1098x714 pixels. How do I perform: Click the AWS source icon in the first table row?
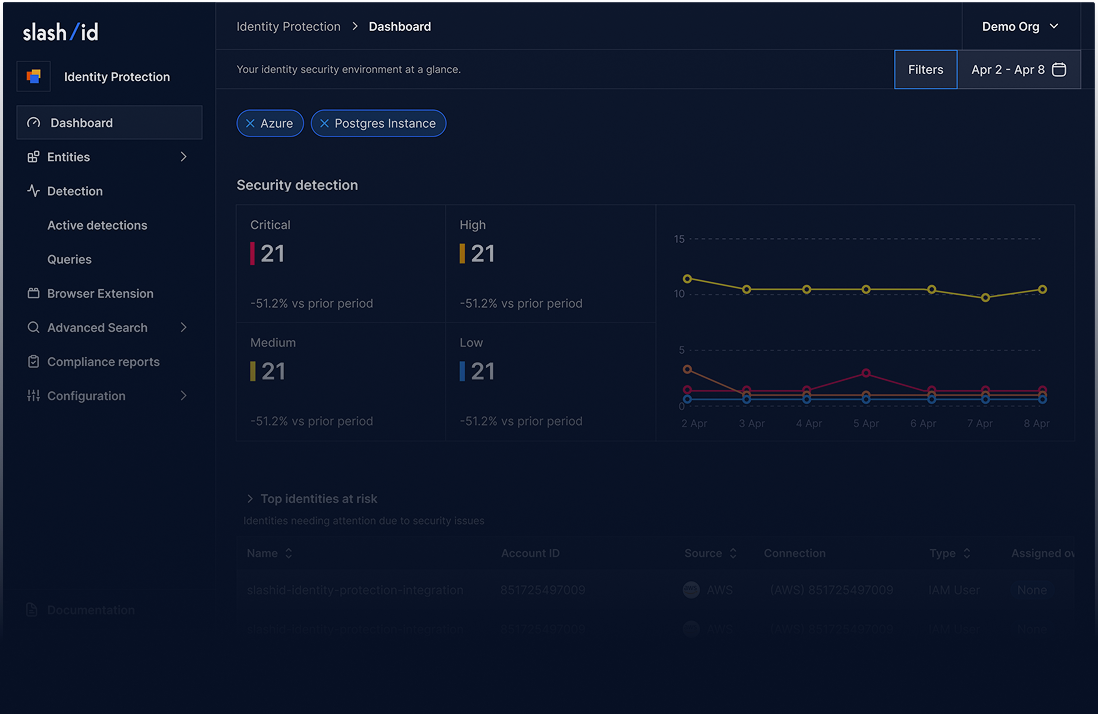[691, 589]
